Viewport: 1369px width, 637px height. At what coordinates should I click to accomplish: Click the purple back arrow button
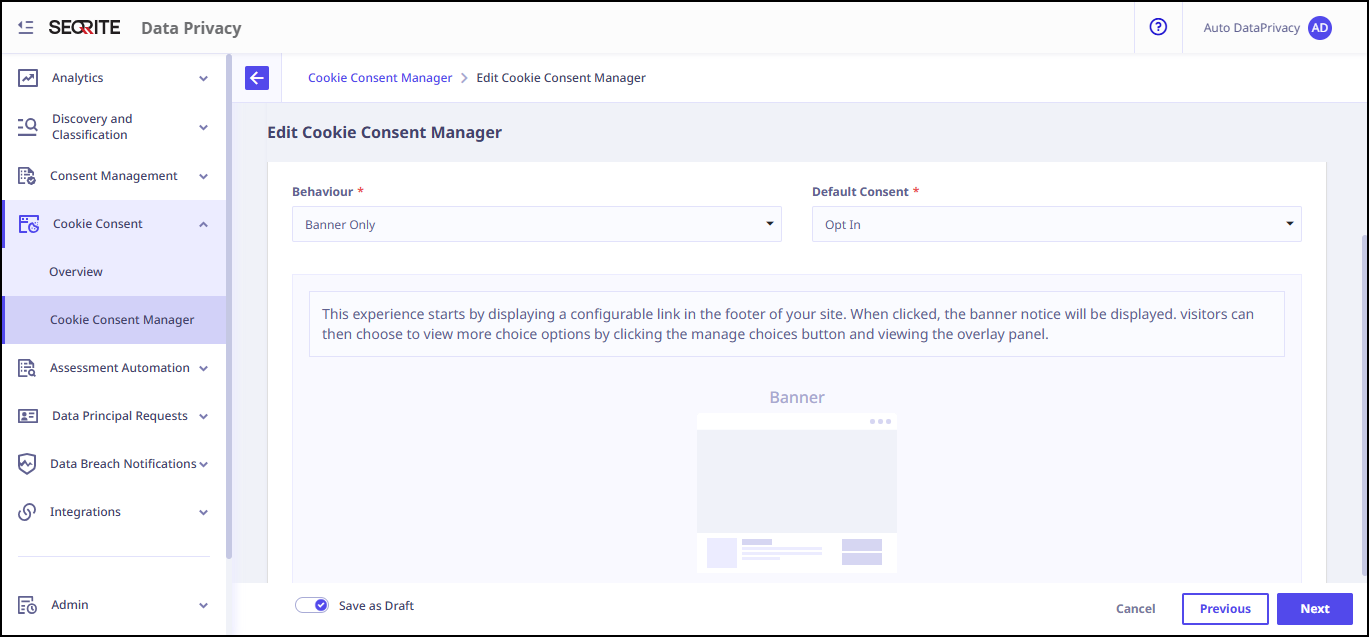[x=257, y=78]
